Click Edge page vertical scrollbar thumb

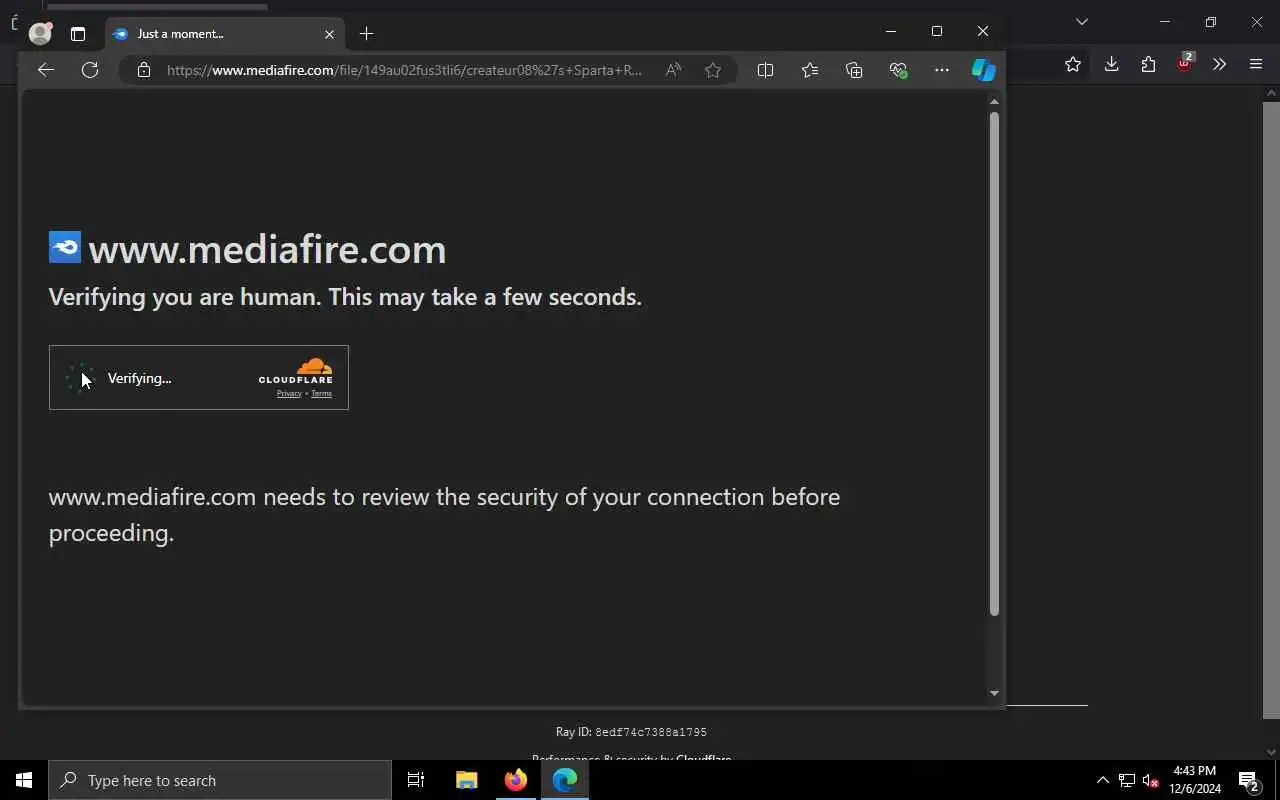(x=994, y=365)
